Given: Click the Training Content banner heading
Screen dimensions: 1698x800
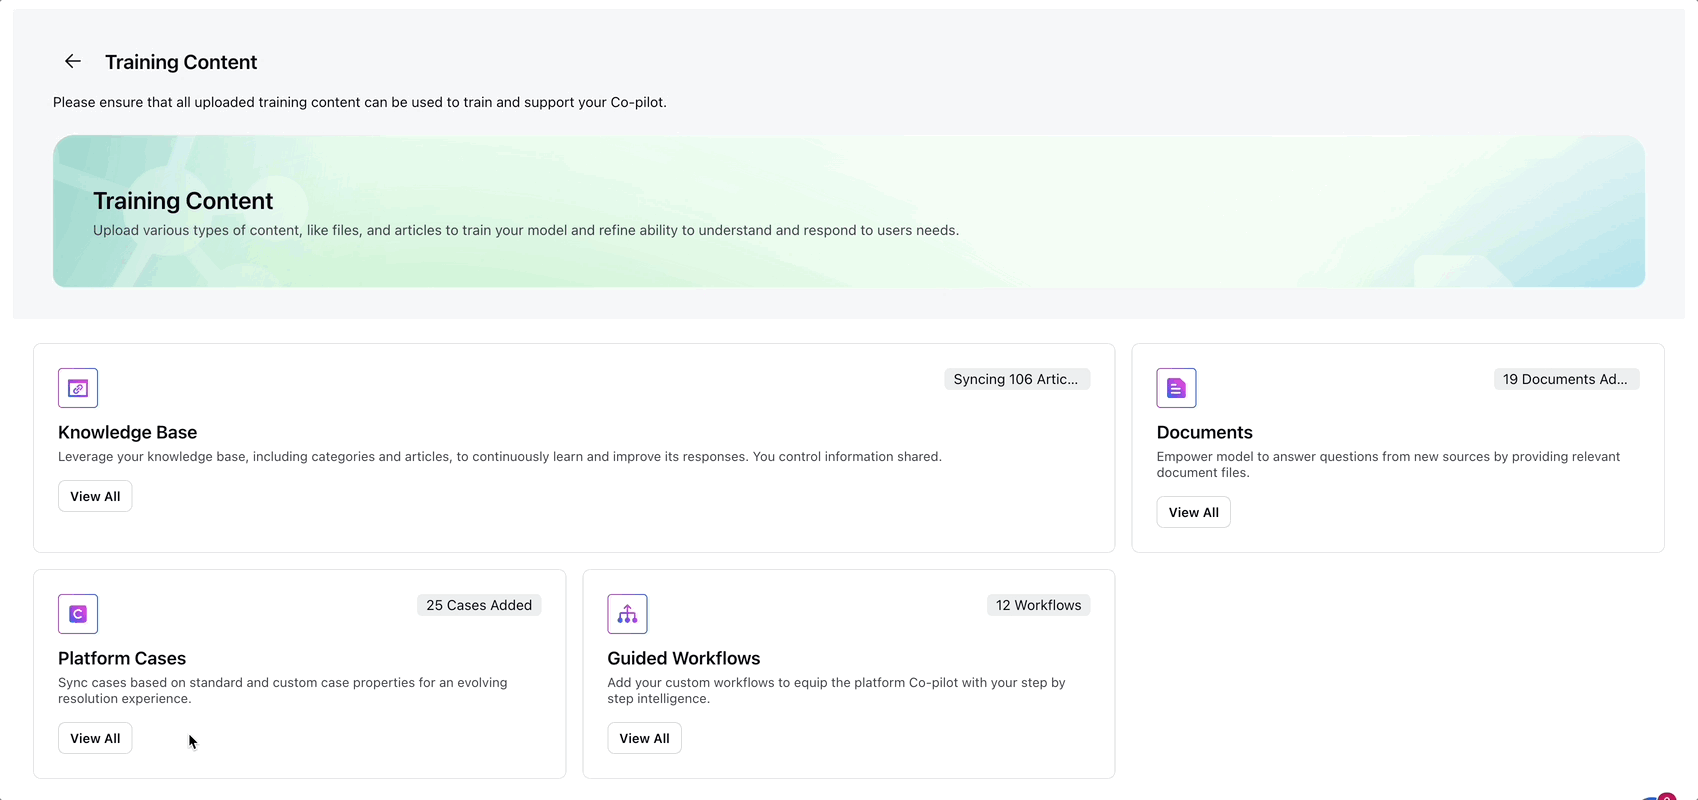Looking at the screenshot, I should click(183, 201).
